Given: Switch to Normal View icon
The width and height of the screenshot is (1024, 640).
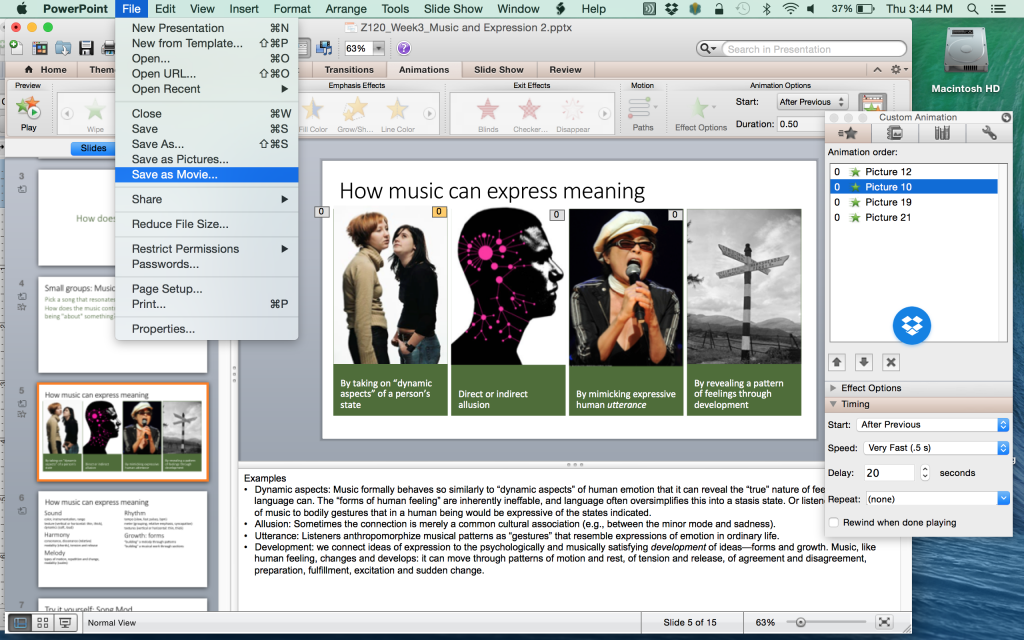Looking at the screenshot, I should pos(20,622).
